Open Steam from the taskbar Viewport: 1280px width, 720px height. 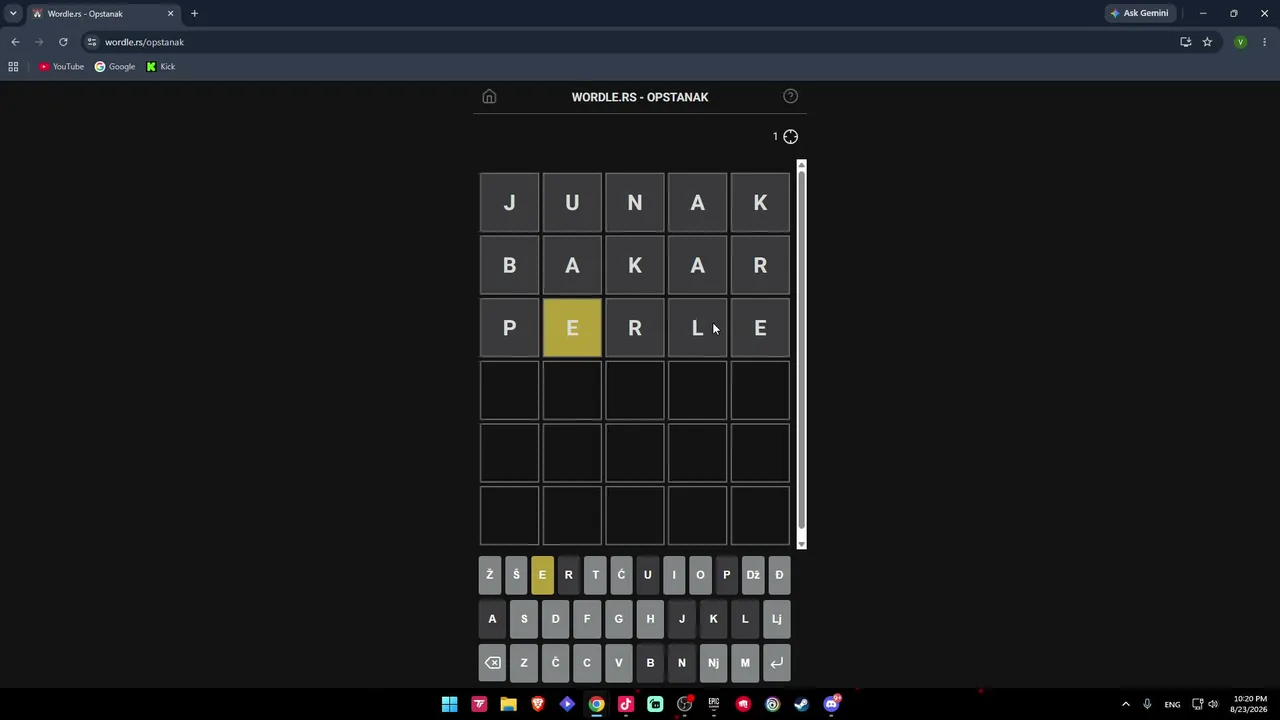click(x=802, y=704)
